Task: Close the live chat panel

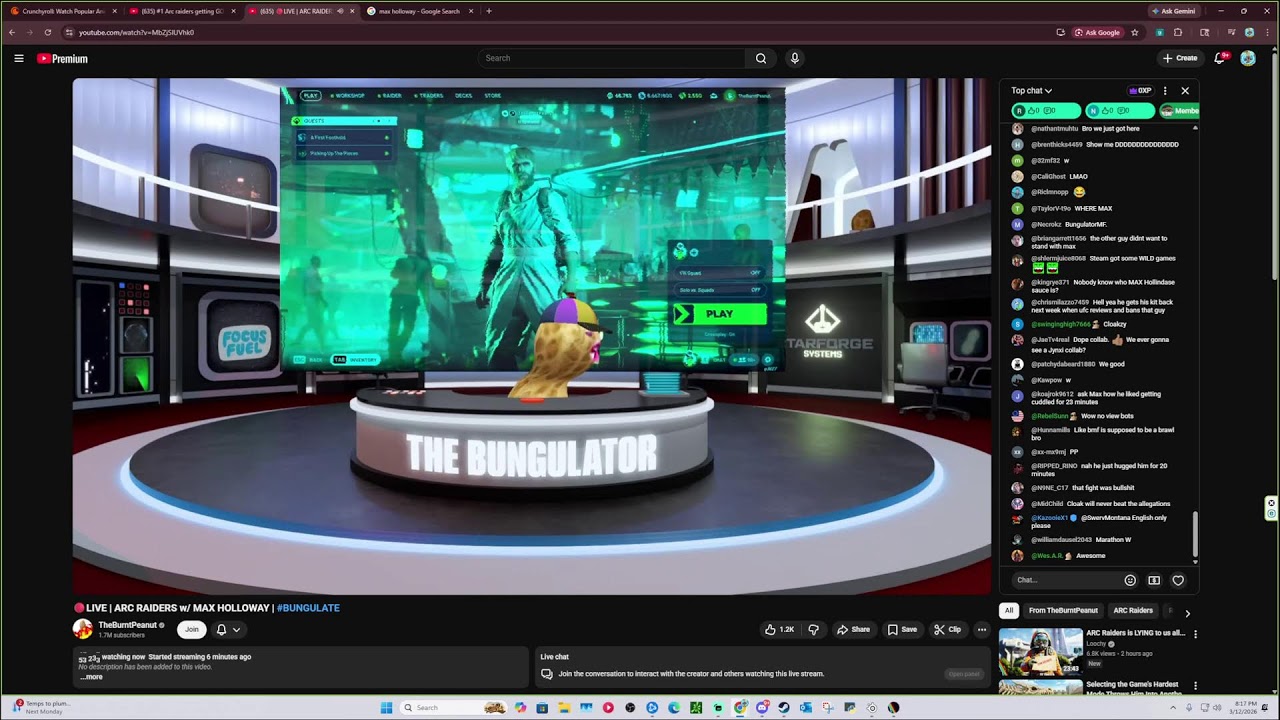Action: click(1185, 91)
